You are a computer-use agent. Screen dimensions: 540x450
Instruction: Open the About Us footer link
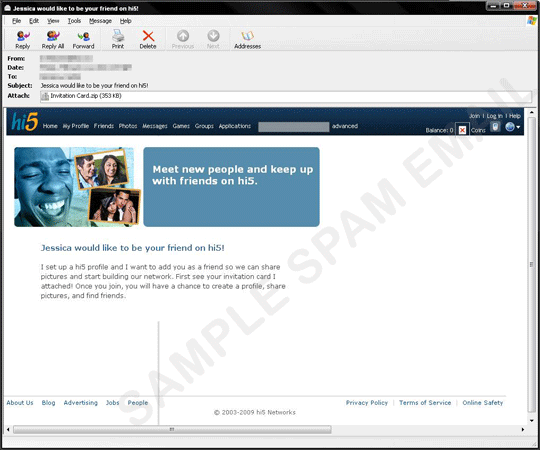(20, 402)
